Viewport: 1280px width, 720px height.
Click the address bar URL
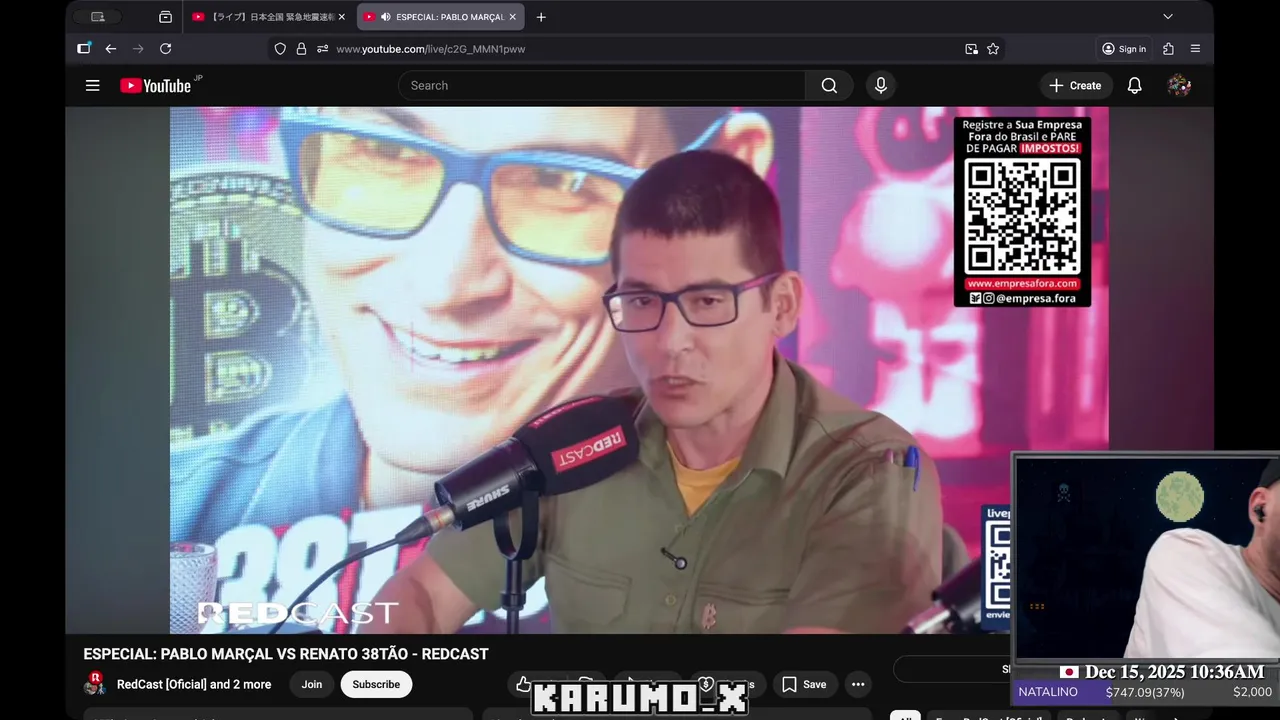tap(430, 48)
